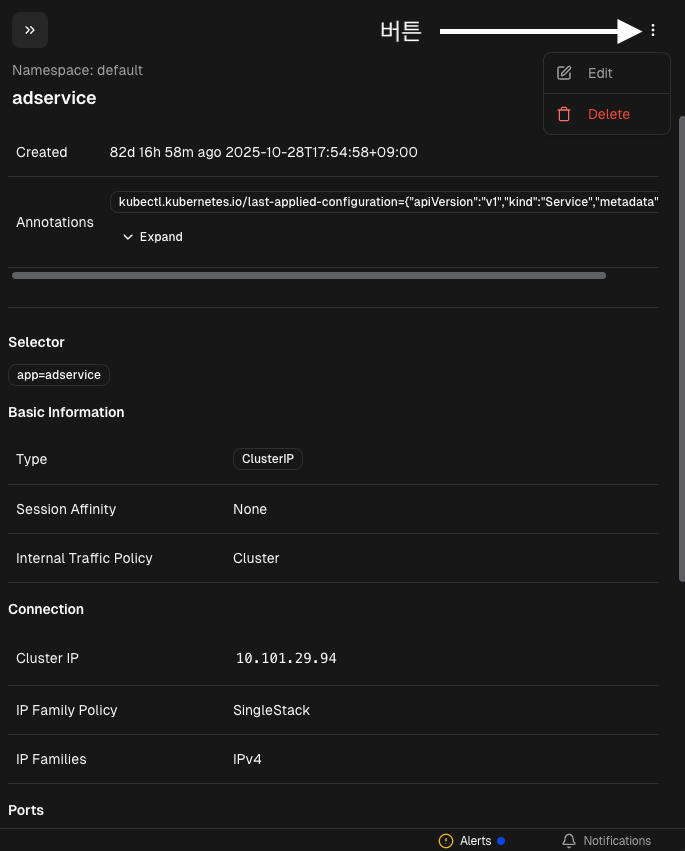Click the Notifications bell icon
Viewport: 685px width, 851px height.
(569, 841)
